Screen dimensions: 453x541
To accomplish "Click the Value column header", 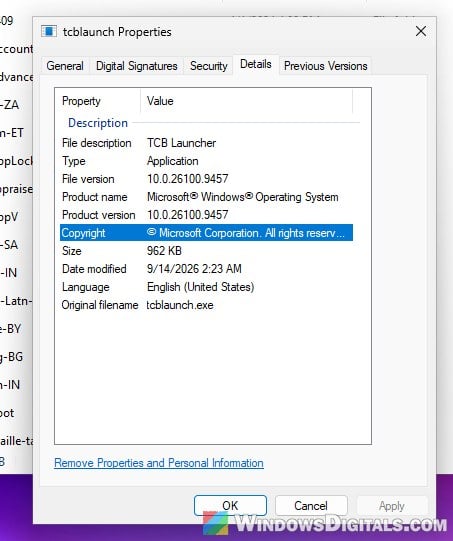I will [247, 101].
